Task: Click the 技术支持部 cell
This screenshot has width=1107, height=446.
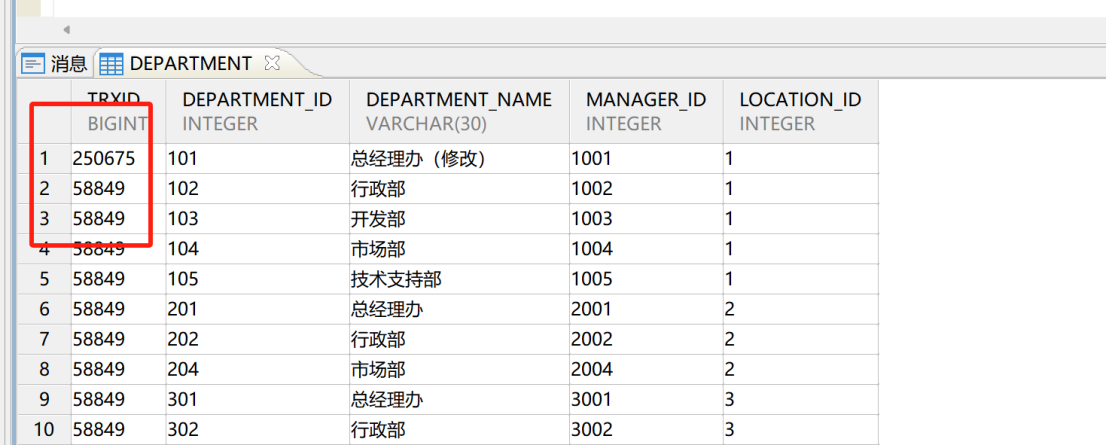Action: 396,279
